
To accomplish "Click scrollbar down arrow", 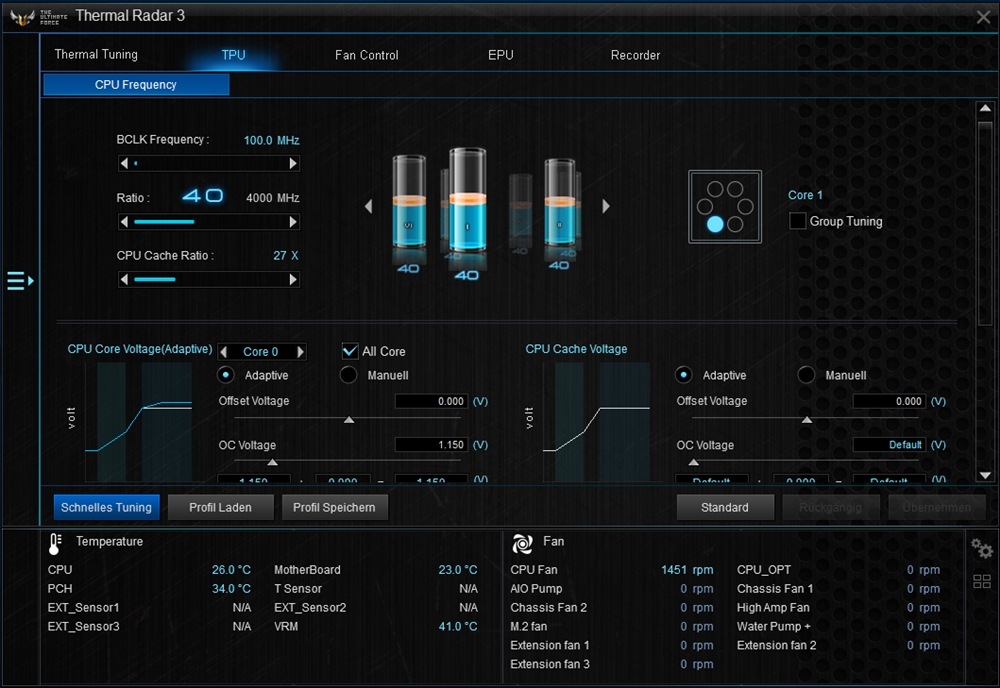I will [985, 475].
